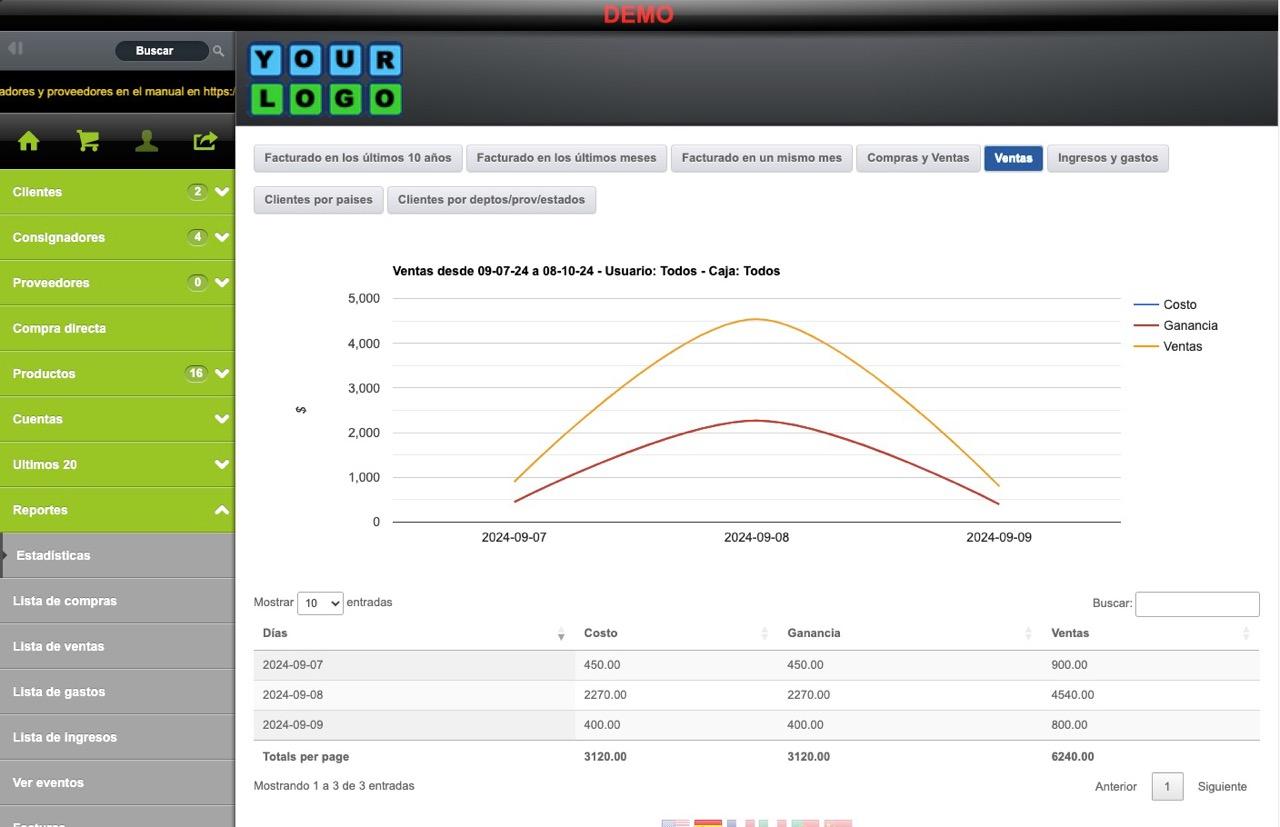Expand the Productos sidebar section
The height and width of the screenshot is (827, 1280).
coord(221,374)
